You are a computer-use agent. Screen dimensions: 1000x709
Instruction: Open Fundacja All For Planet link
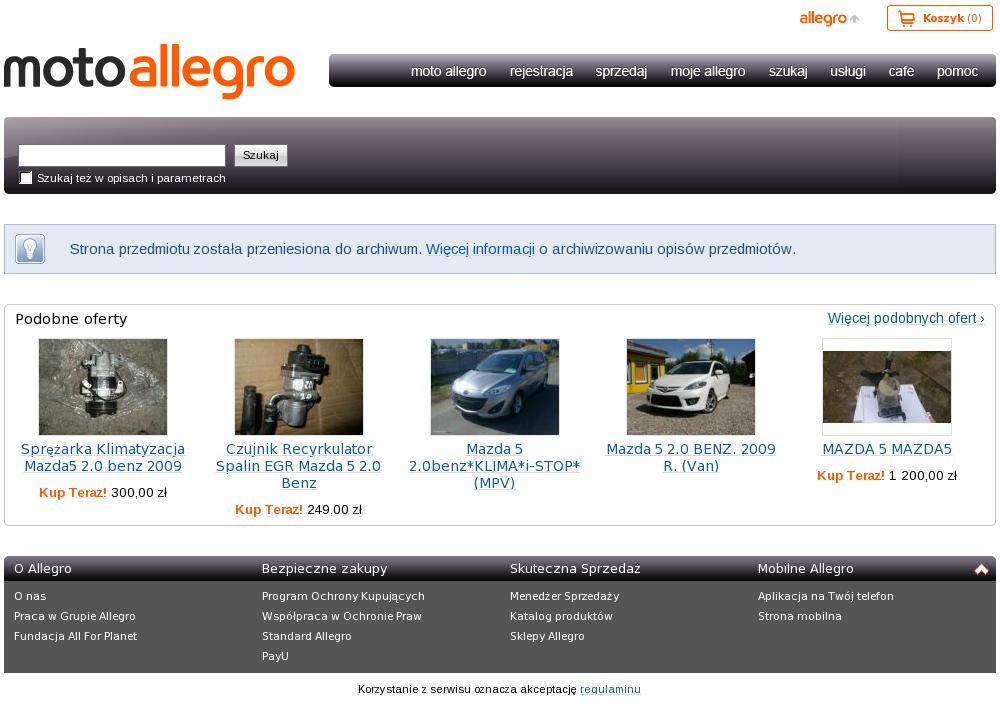click(x=75, y=636)
